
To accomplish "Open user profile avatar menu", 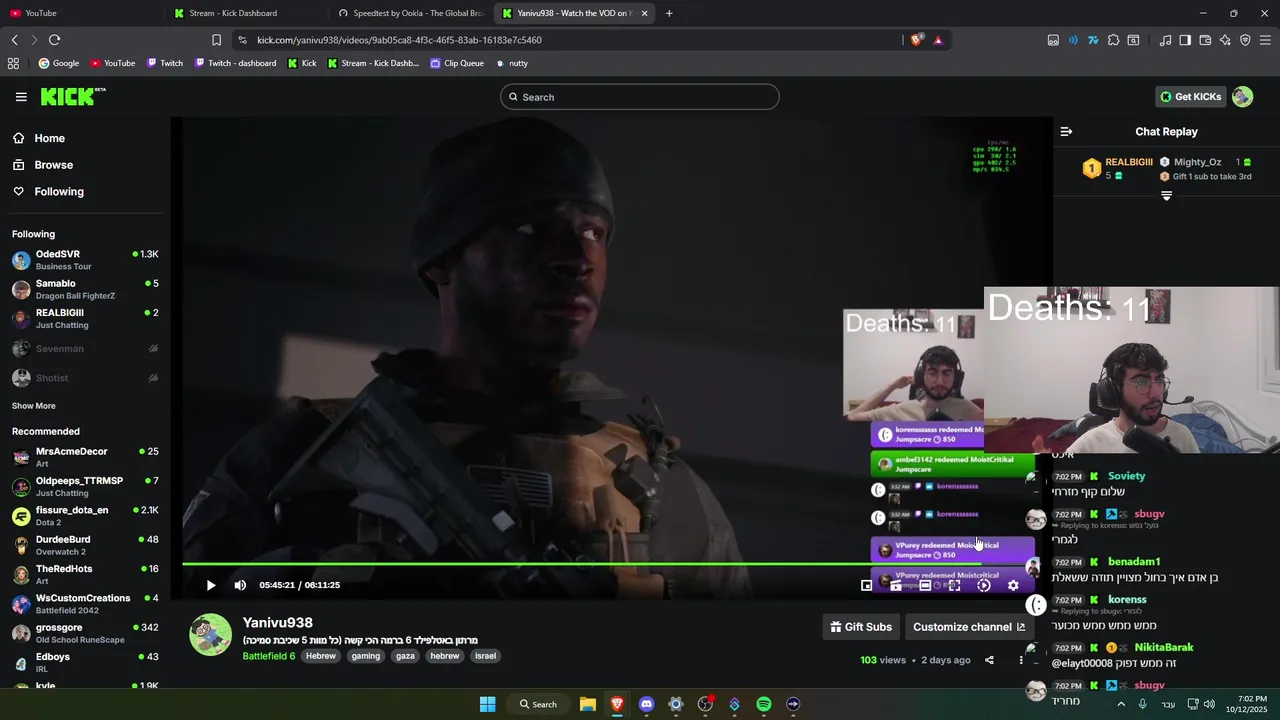I will [1242, 97].
